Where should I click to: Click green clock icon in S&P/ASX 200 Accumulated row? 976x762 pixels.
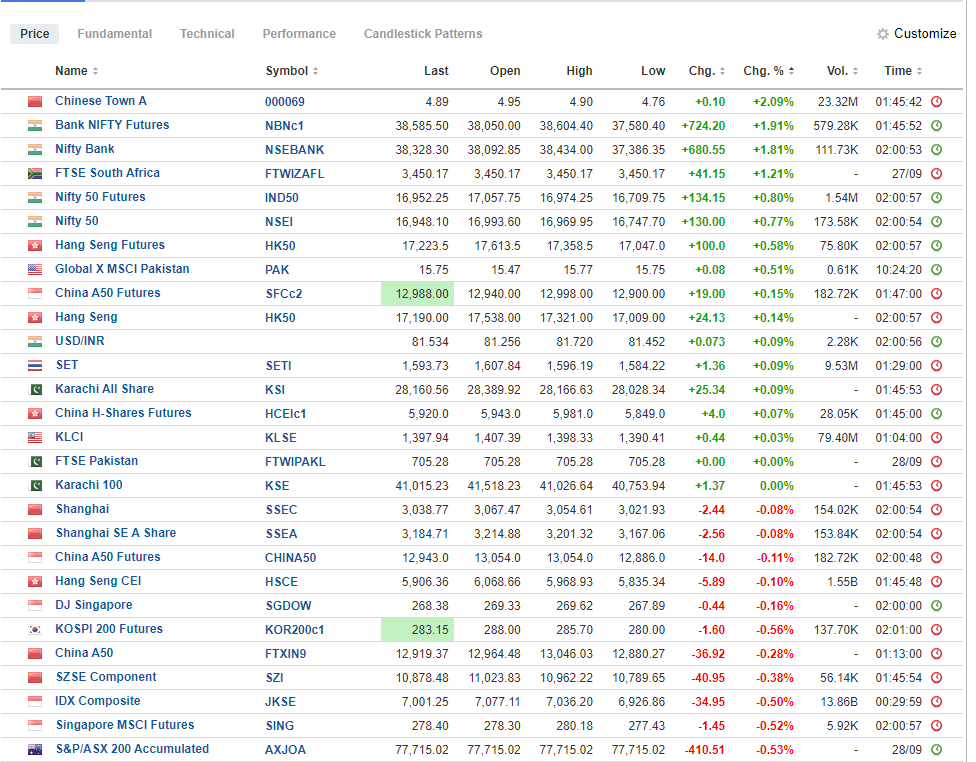coord(936,750)
